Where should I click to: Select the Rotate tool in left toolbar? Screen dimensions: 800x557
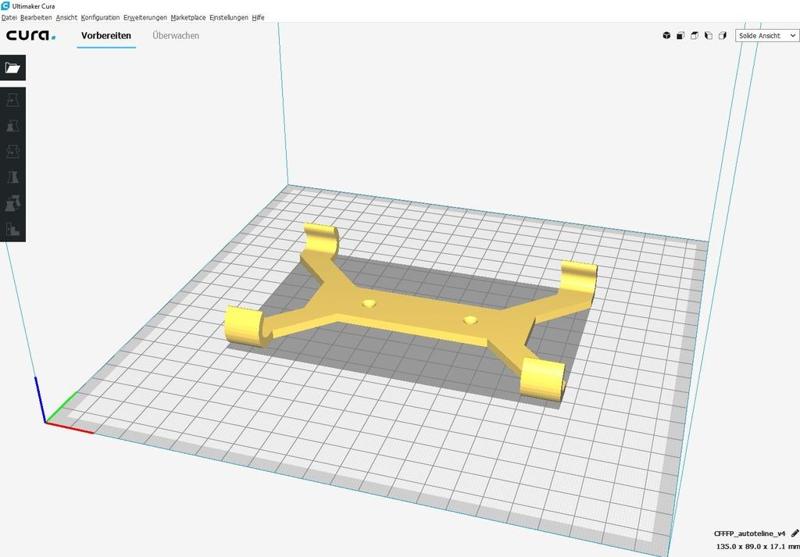coord(13,151)
